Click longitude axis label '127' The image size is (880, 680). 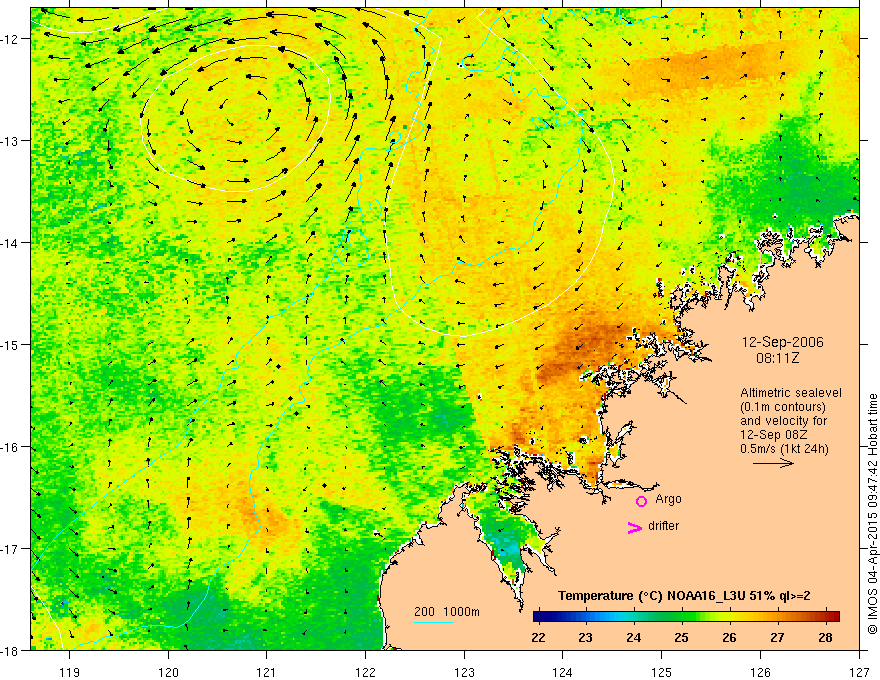click(x=859, y=672)
